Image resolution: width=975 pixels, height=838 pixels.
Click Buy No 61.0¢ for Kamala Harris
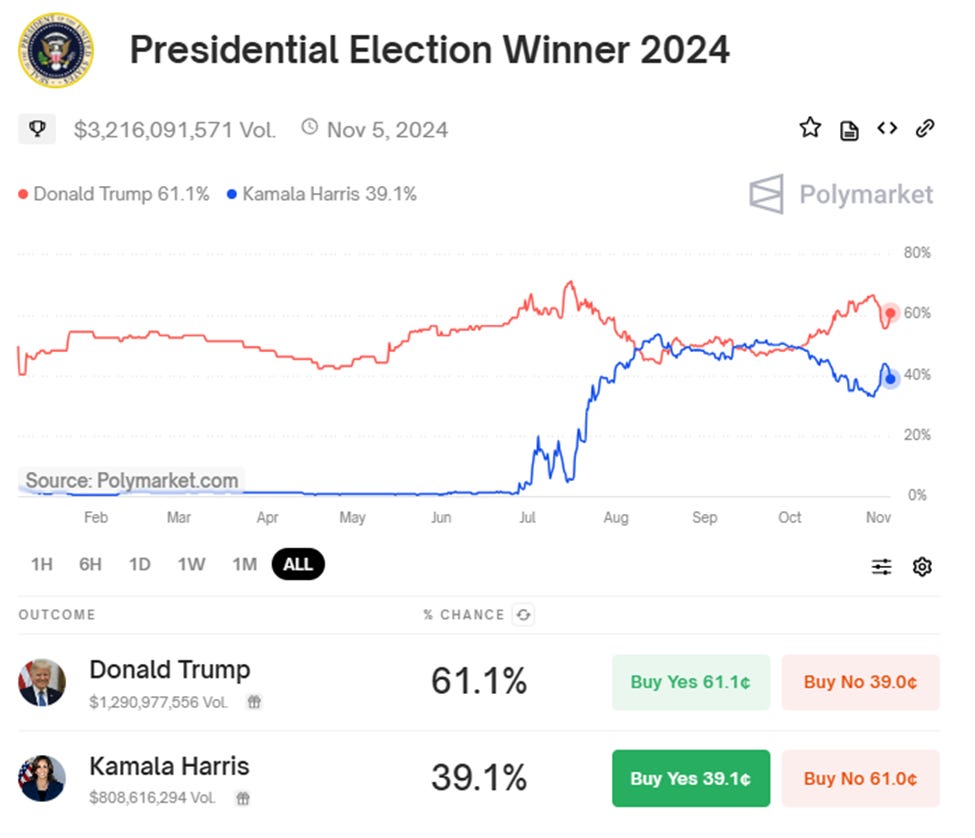860,778
